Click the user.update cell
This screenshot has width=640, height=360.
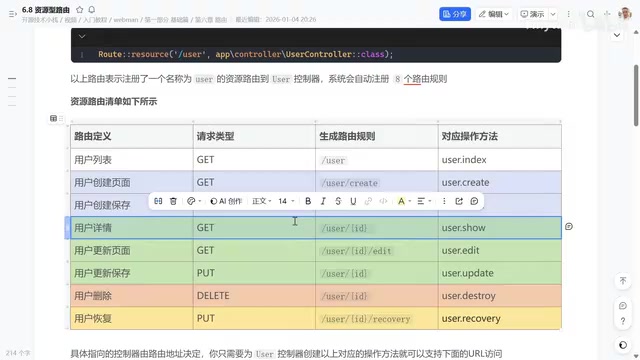[x=500, y=273]
